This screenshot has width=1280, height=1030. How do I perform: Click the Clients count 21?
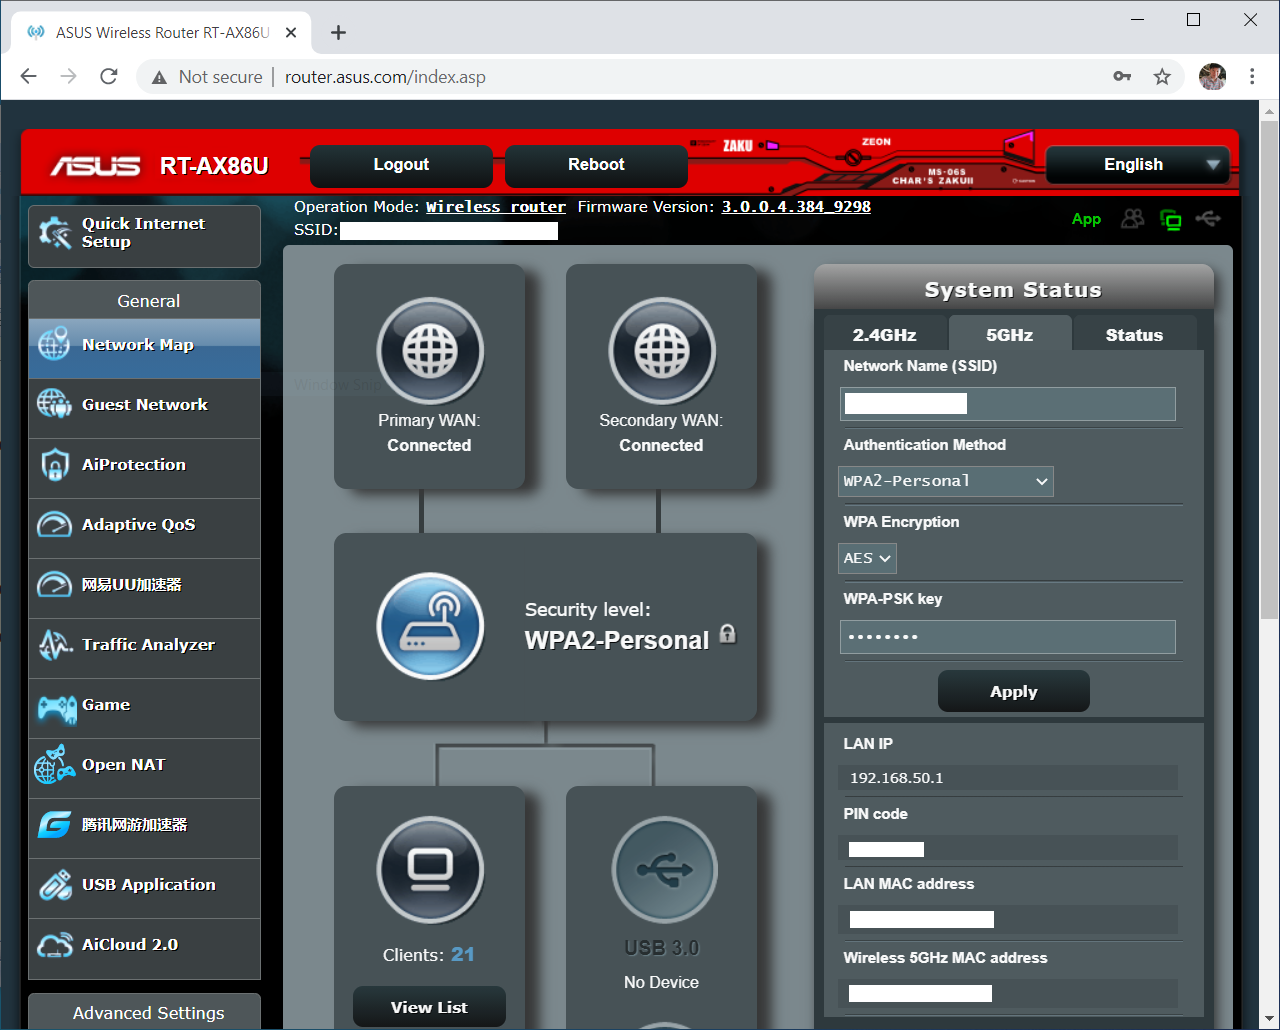pos(463,954)
